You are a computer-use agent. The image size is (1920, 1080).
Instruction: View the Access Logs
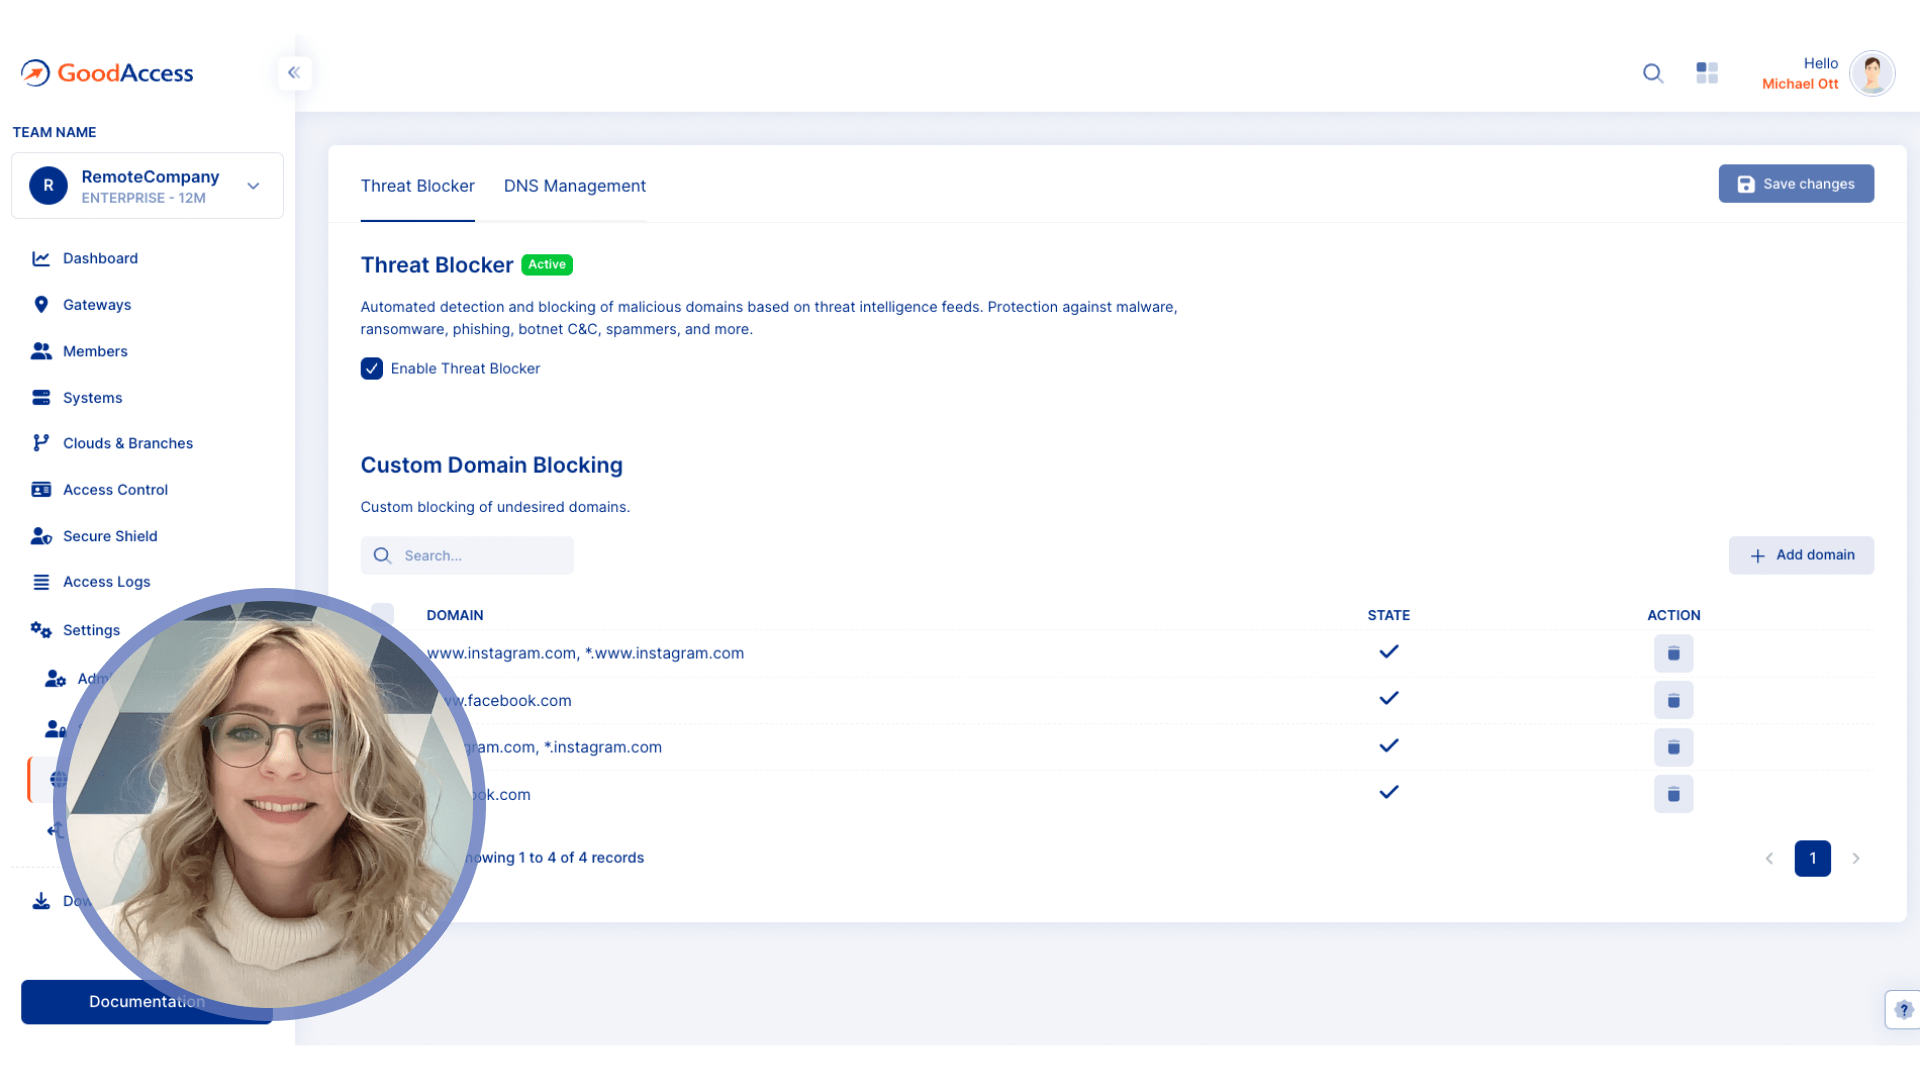pyautogui.click(x=107, y=582)
